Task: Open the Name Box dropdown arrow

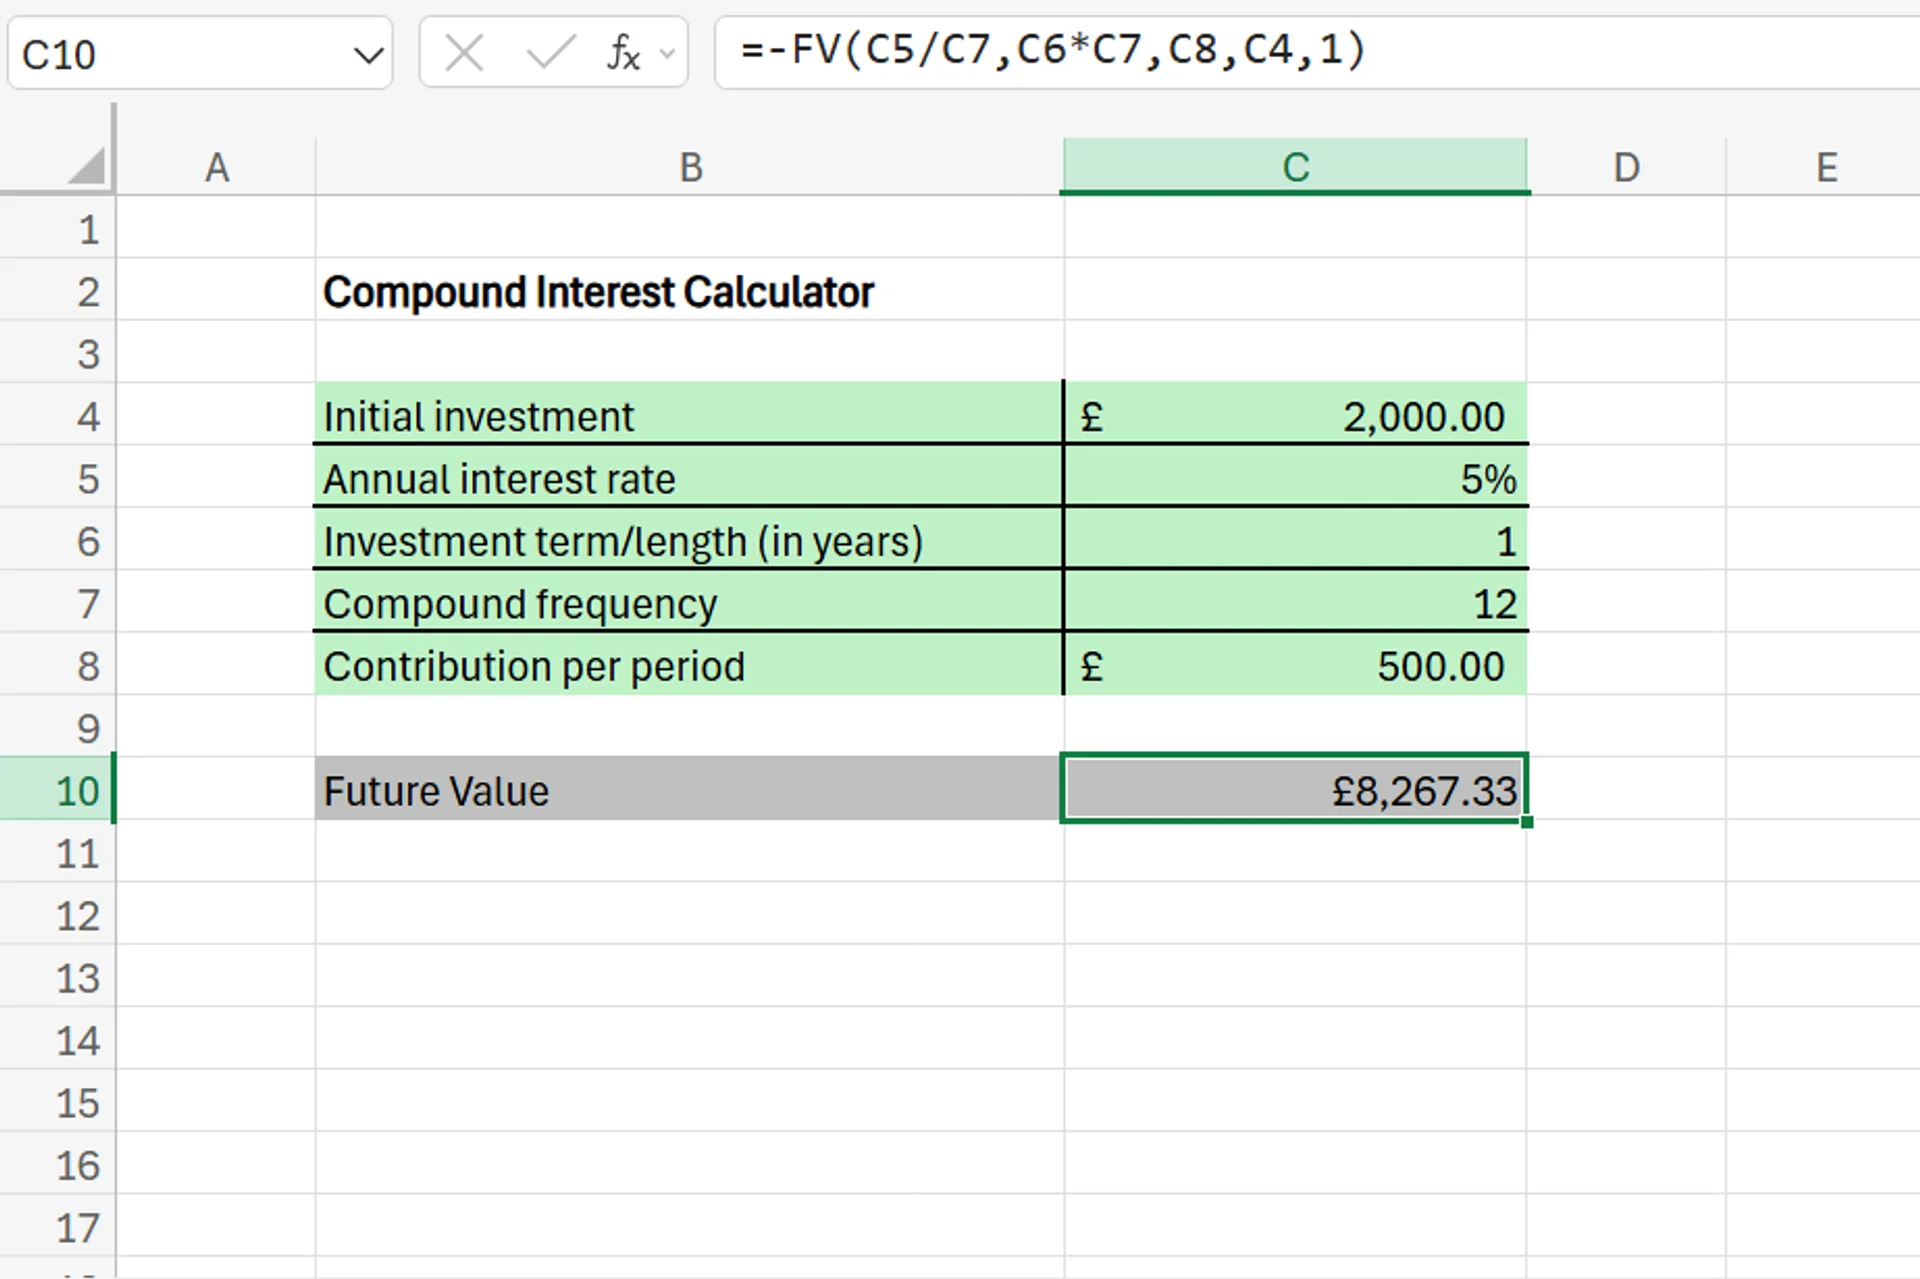Action: pos(368,55)
